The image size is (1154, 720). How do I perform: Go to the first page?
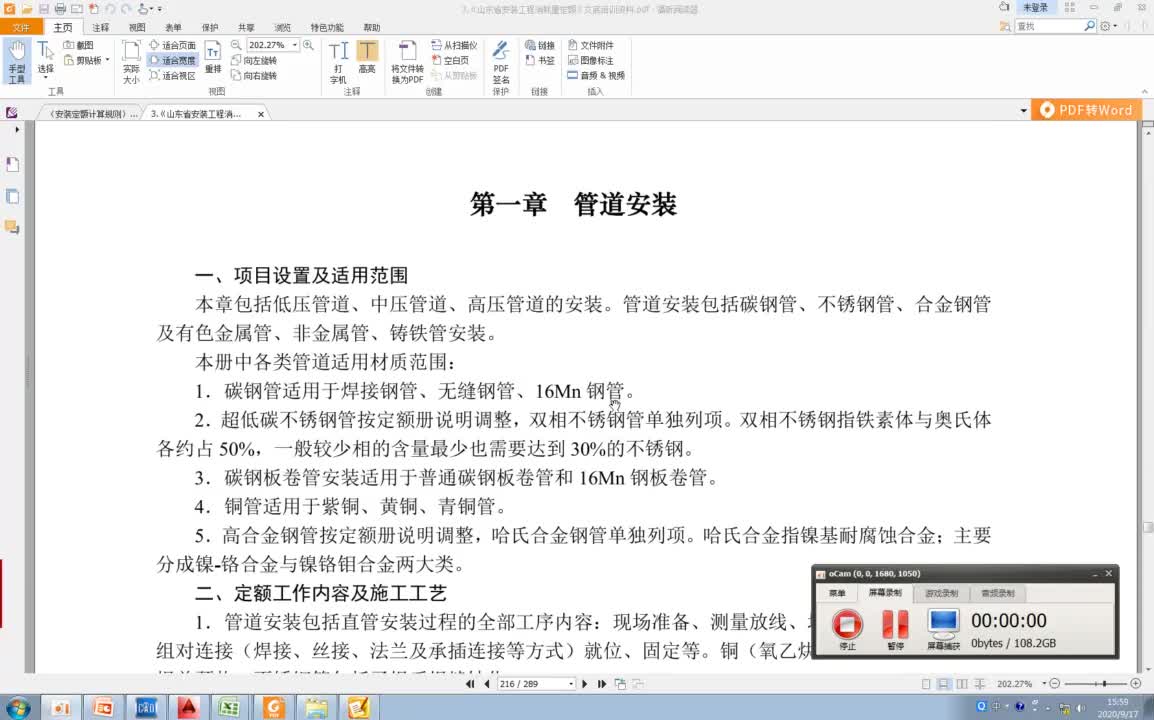click(470, 684)
